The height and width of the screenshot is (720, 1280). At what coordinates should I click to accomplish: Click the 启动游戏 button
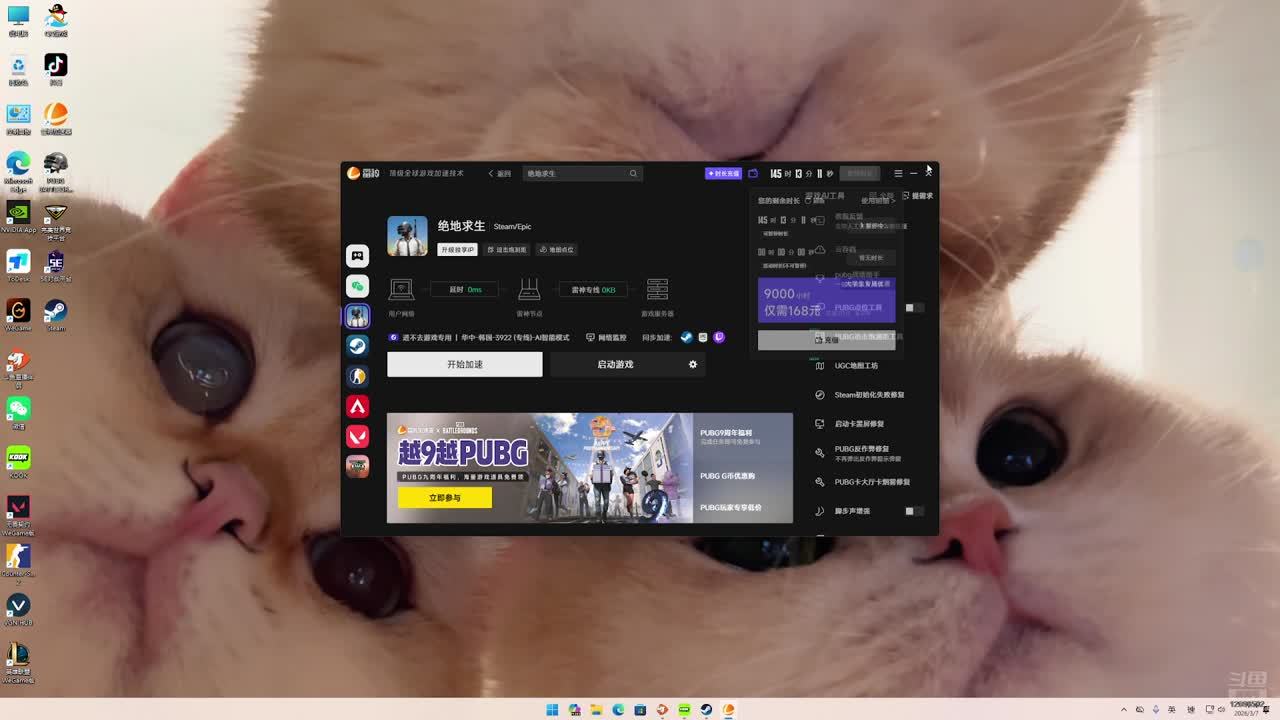click(615, 364)
